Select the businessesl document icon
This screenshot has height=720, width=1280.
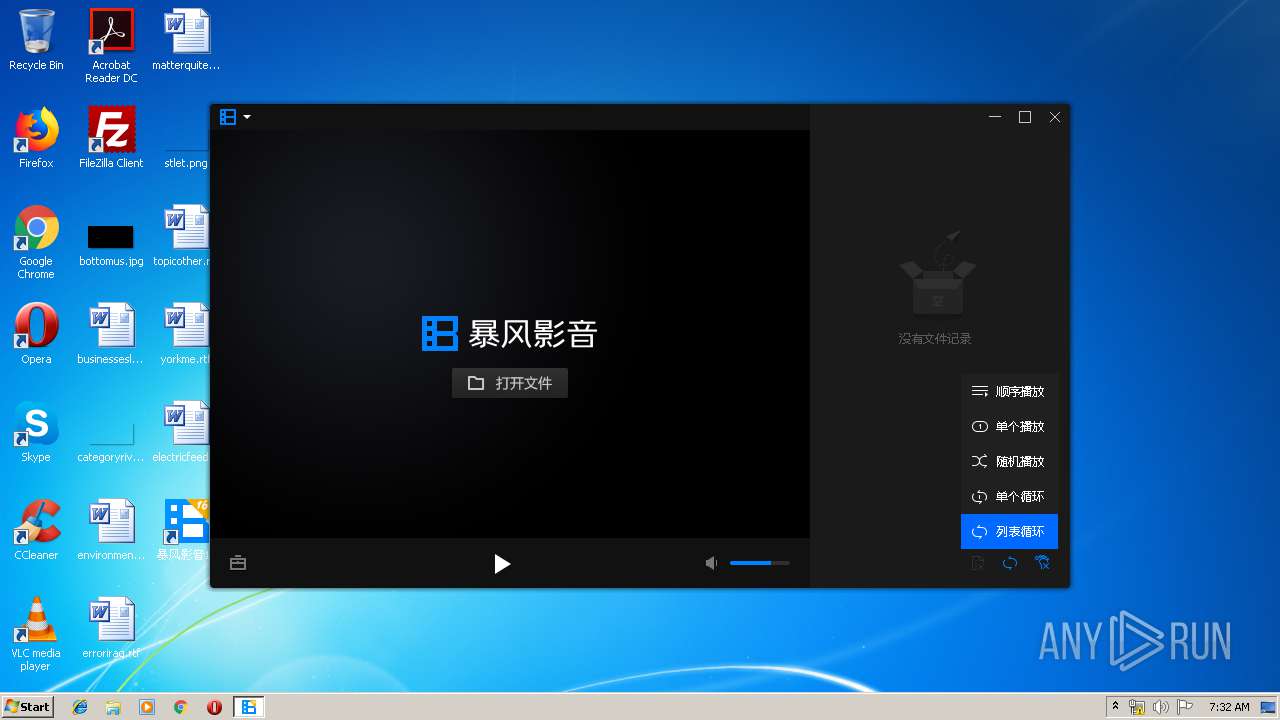click(x=111, y=334)
